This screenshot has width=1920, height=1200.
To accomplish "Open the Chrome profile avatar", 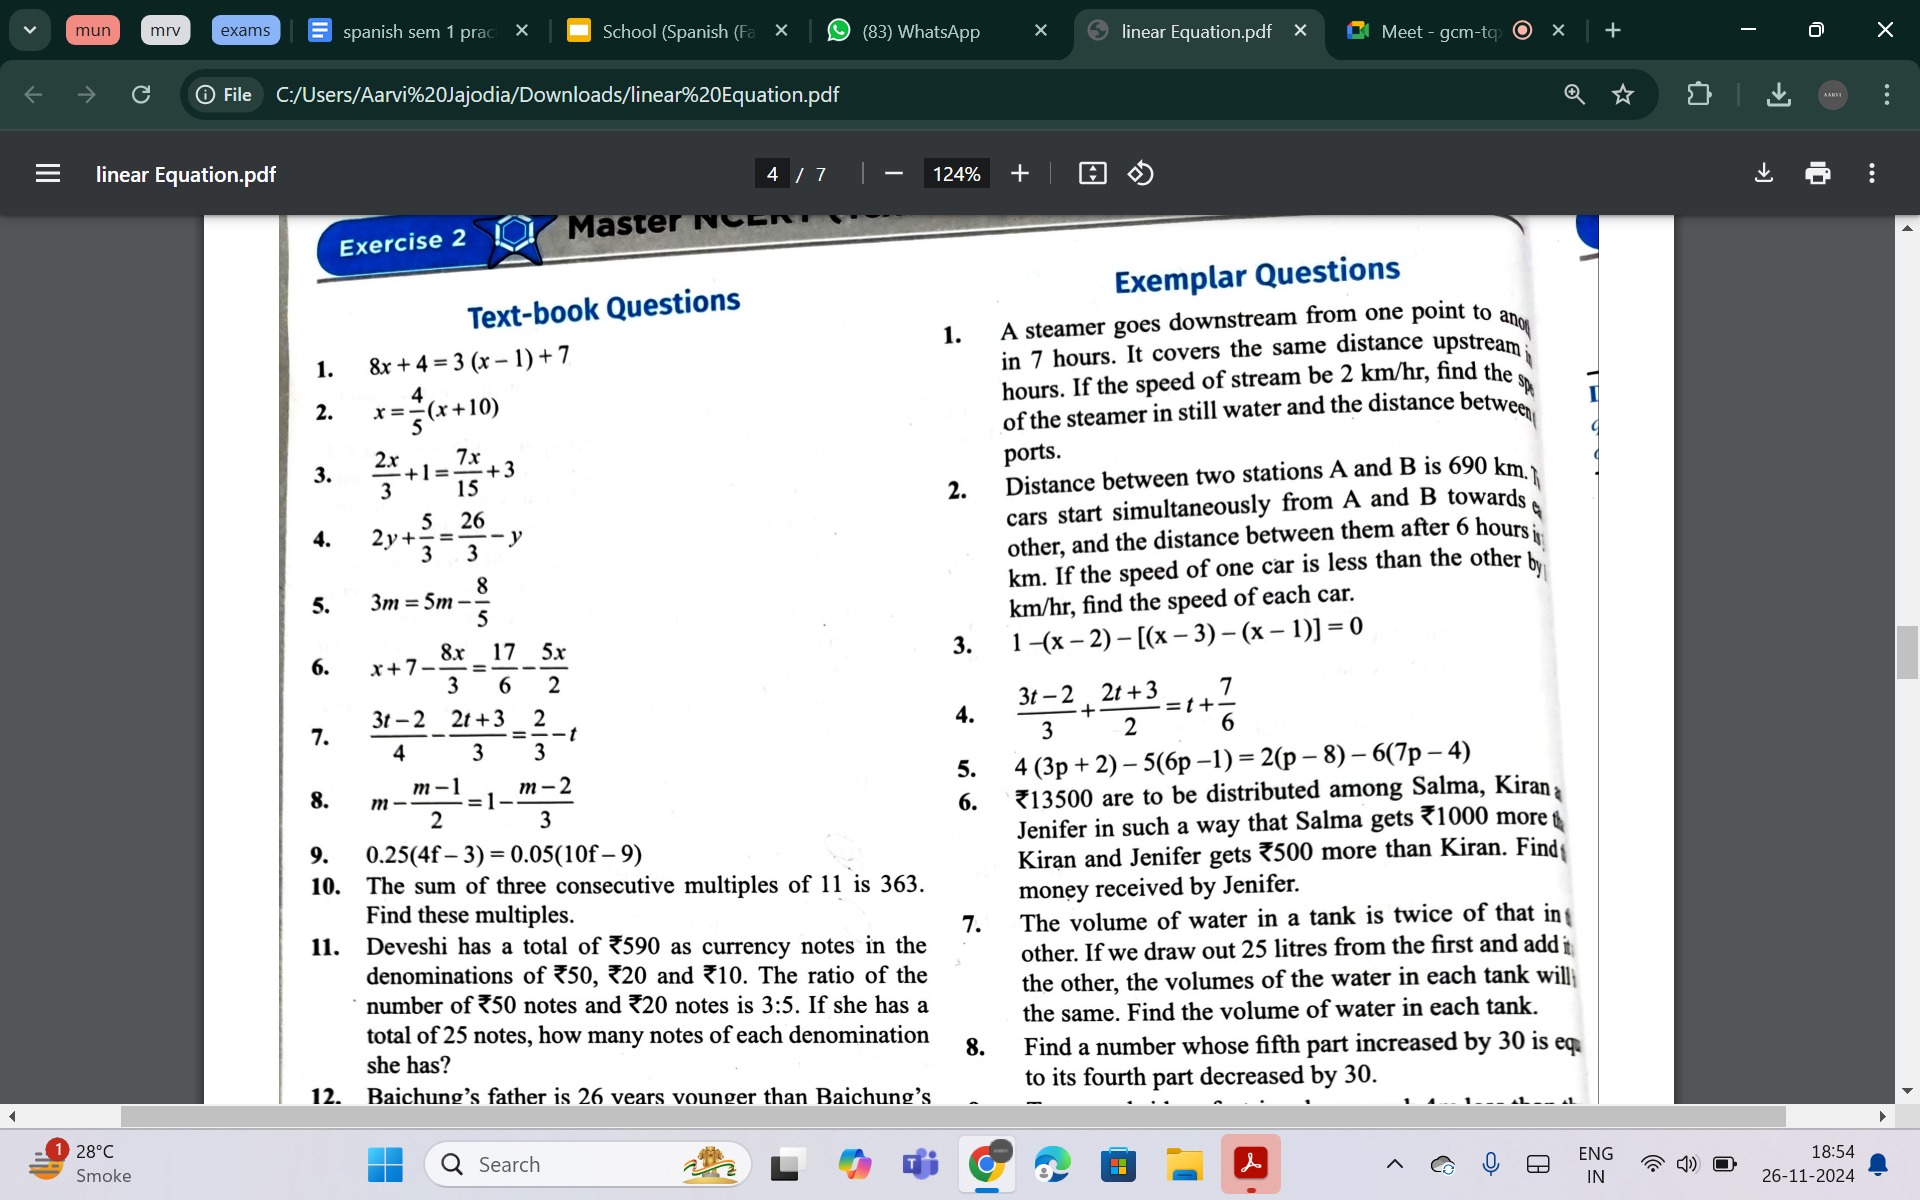I will click(x=1833, y=94).
